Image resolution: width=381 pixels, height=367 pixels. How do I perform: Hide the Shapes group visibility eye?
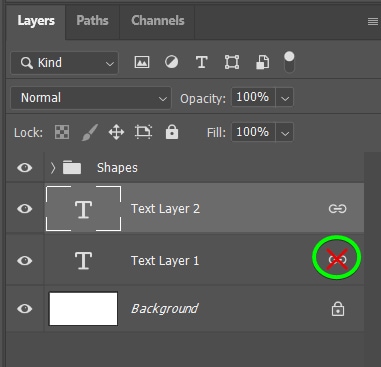(25, 168)
